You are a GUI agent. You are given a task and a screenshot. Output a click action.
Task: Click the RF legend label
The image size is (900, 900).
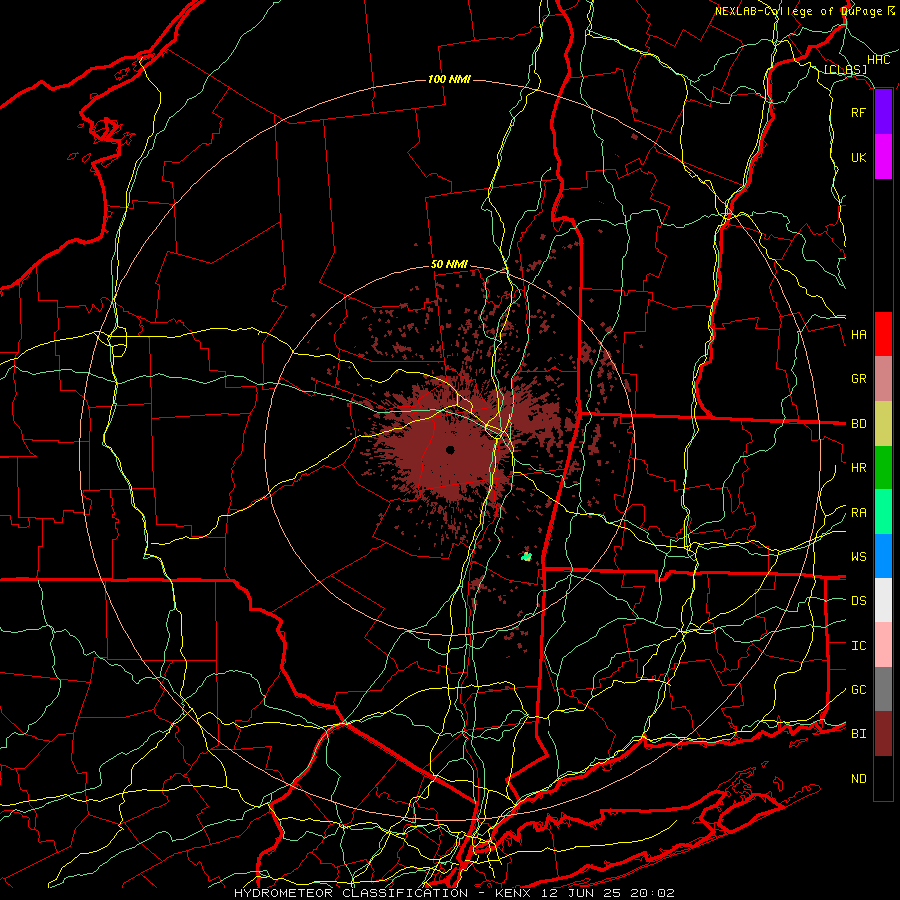pos(858,112)
